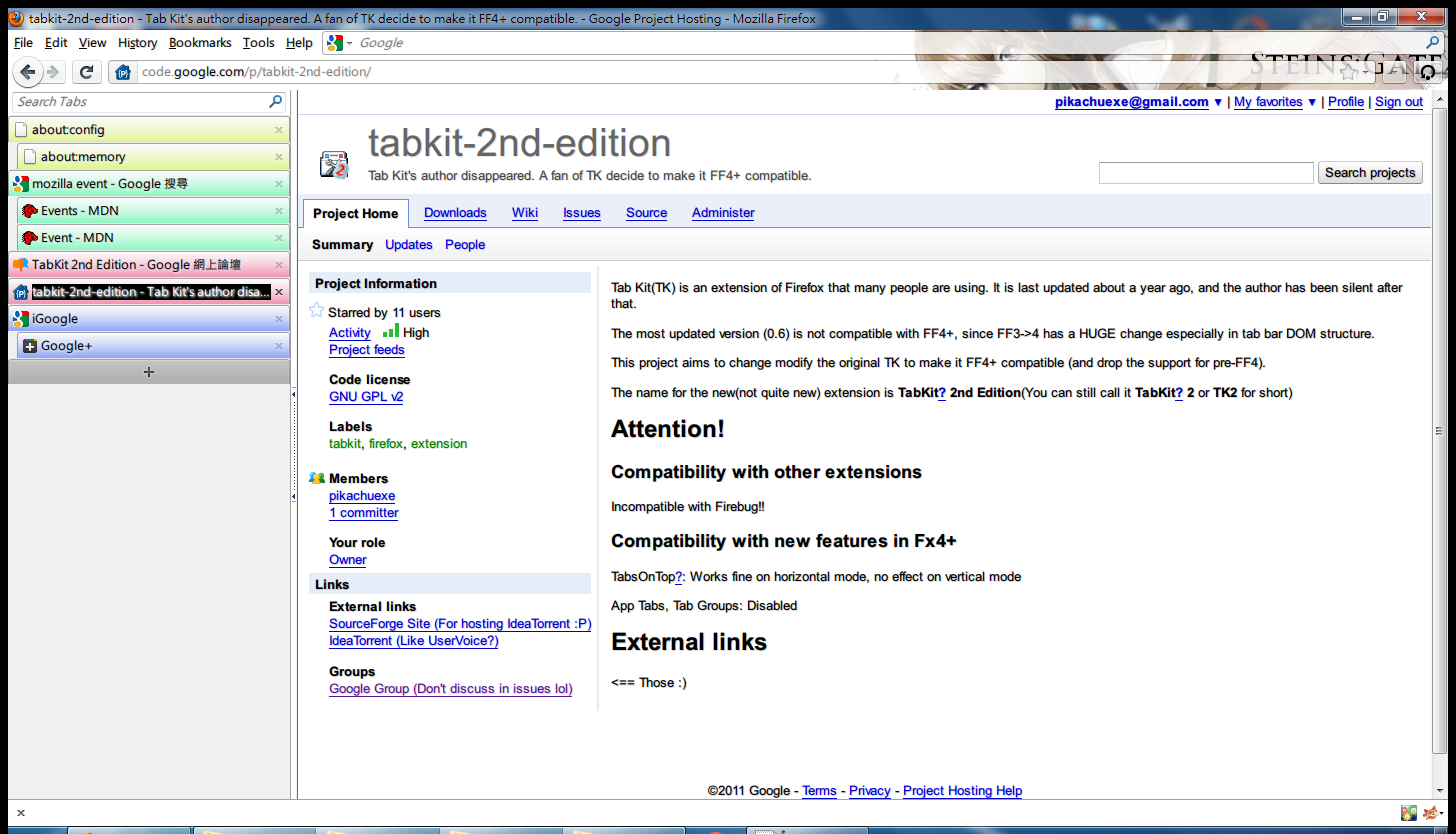Open the search engine dropdown arrow
This screenshot has width=1456, height=834.
click(350, 43)
